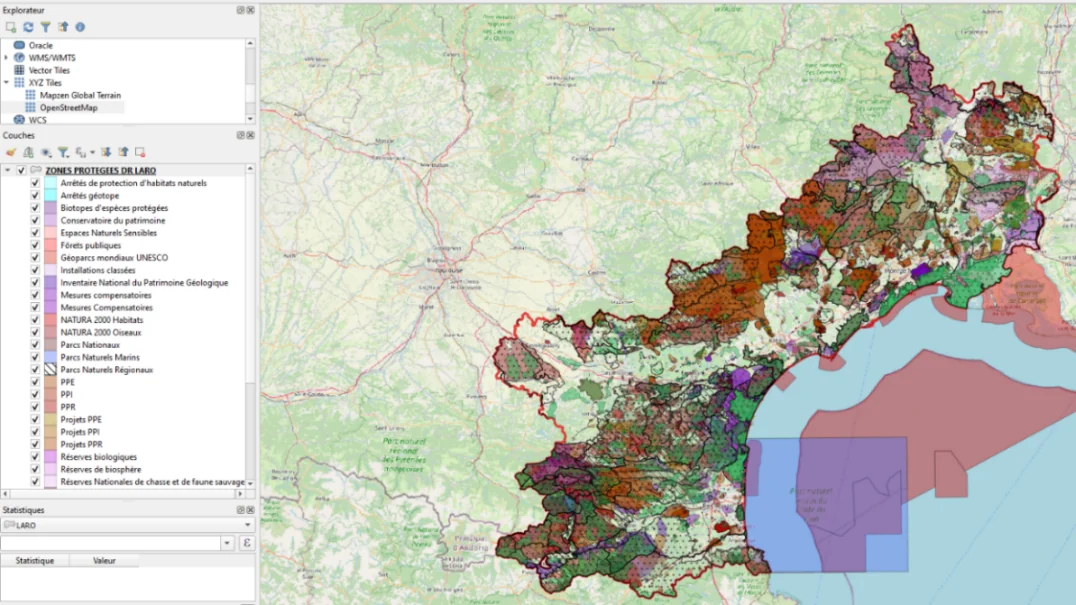Close the Statistiques panel
The image size is (1076, 605).
(250, 510)
